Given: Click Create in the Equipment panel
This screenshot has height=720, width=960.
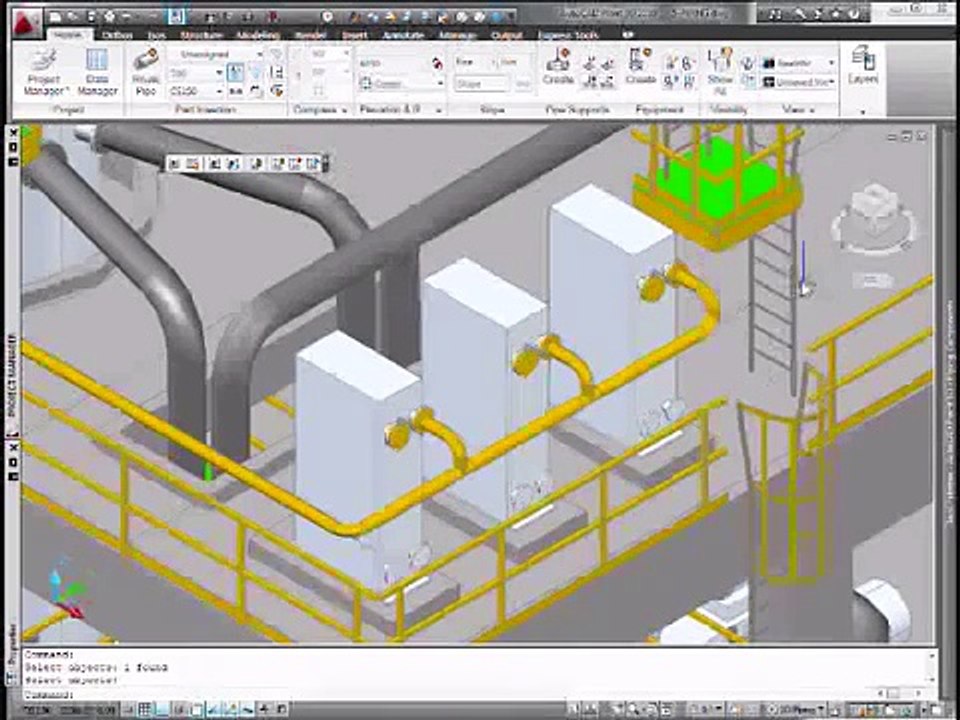Looking at the screenshot, I should coord(640,66).
